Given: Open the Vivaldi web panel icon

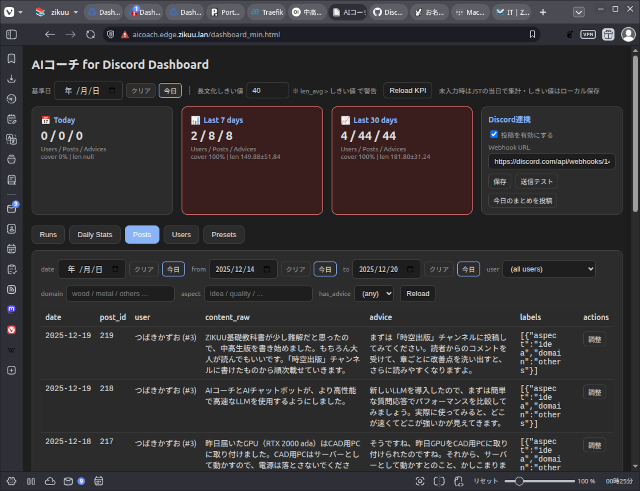Looking at the screenshot, I should 12,329.
